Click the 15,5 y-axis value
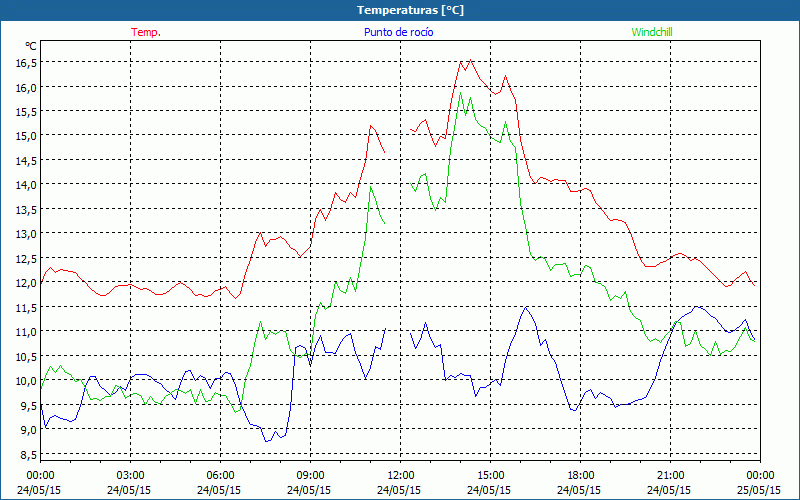Image resolution: width=800 pixels, height=500 pixels. (x=27, y=111)
